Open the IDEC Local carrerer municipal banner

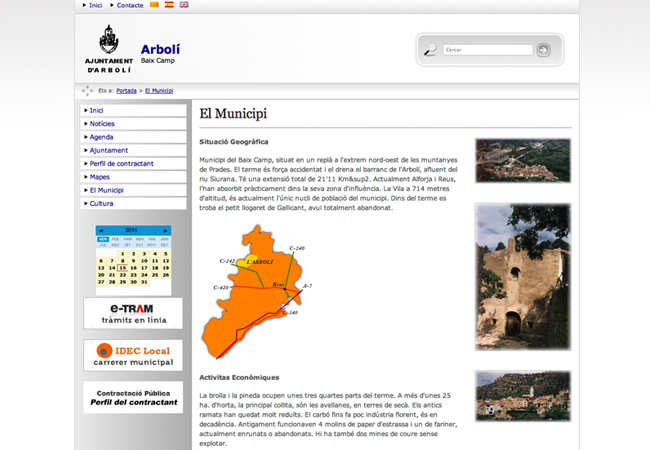[133, 355]
